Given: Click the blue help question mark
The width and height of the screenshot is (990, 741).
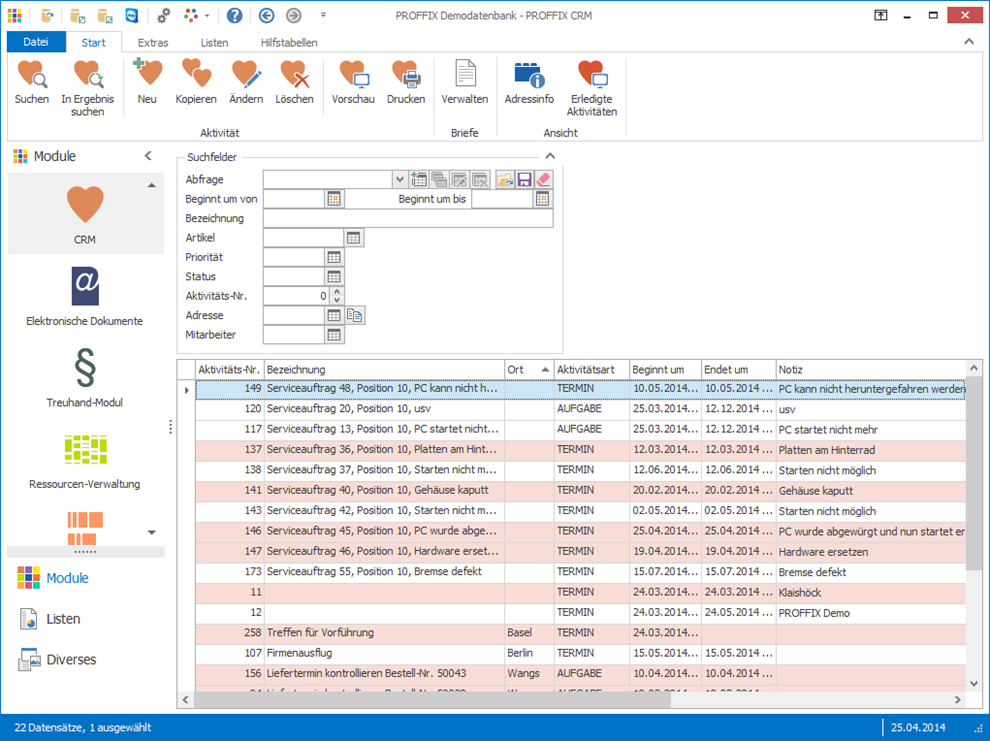Looking at the screenshot, I should [x=234, y=15].
